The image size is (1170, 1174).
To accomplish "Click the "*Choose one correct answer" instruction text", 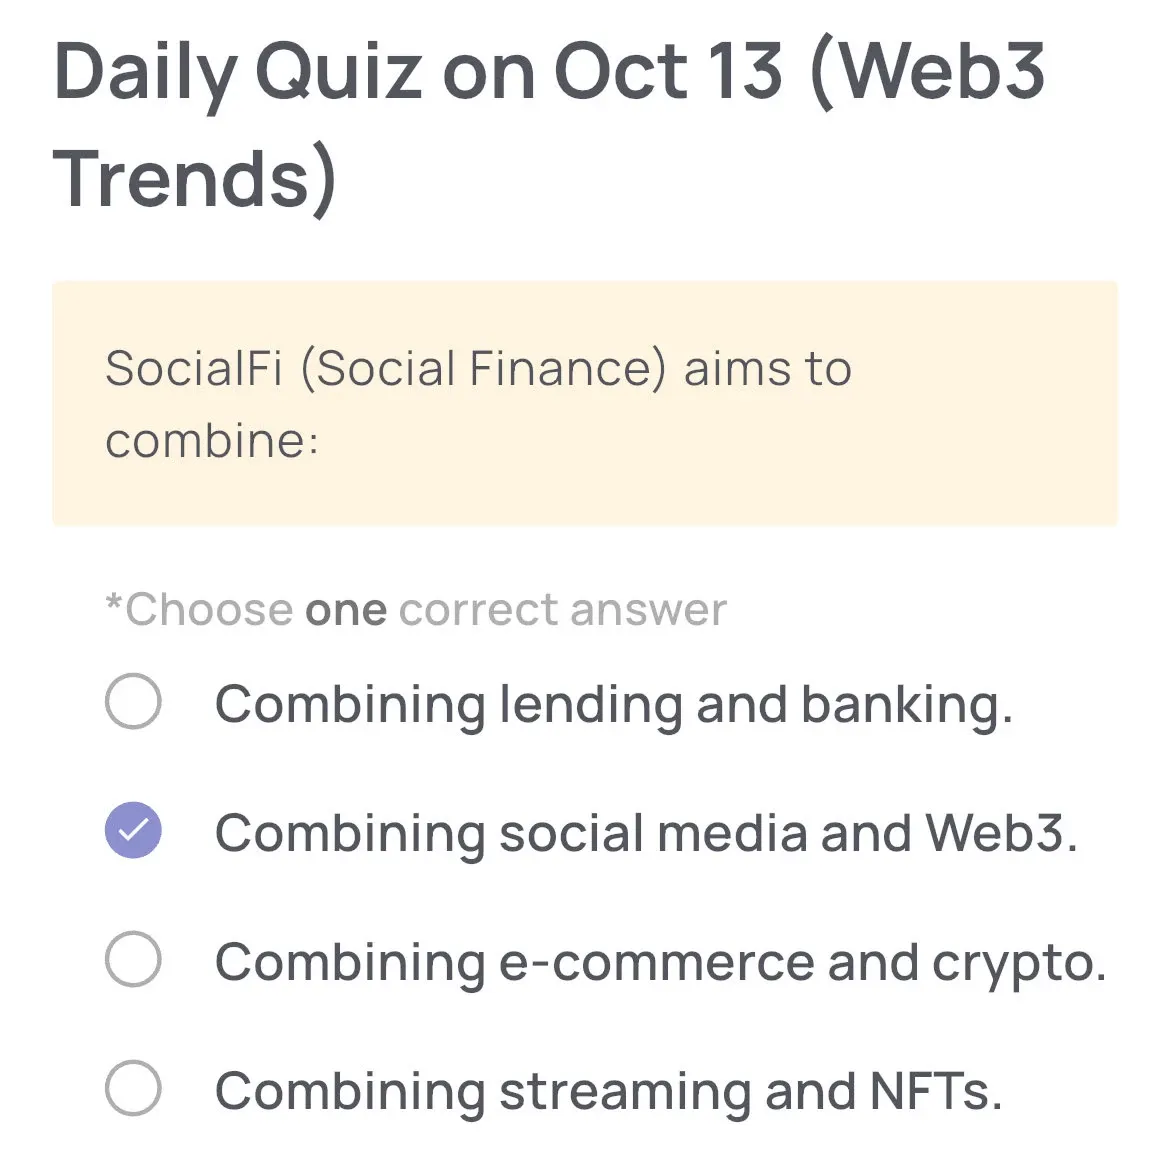I will [x=415, y=608].
